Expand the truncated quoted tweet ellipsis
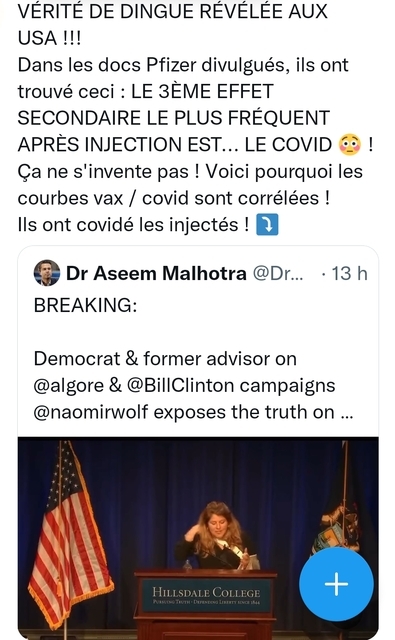The width and height of the screenshot is (395, 640). click(x=346, y=413)
